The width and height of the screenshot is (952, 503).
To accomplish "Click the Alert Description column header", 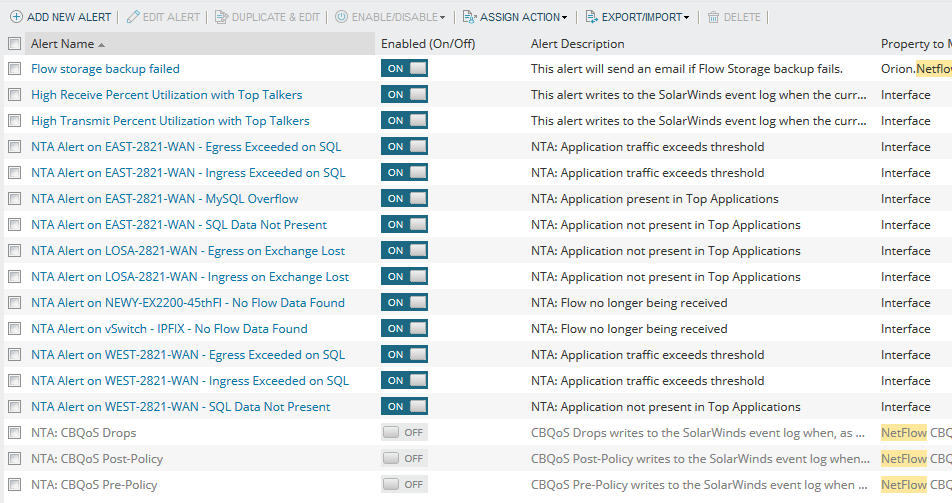I will tap(577, 44).
